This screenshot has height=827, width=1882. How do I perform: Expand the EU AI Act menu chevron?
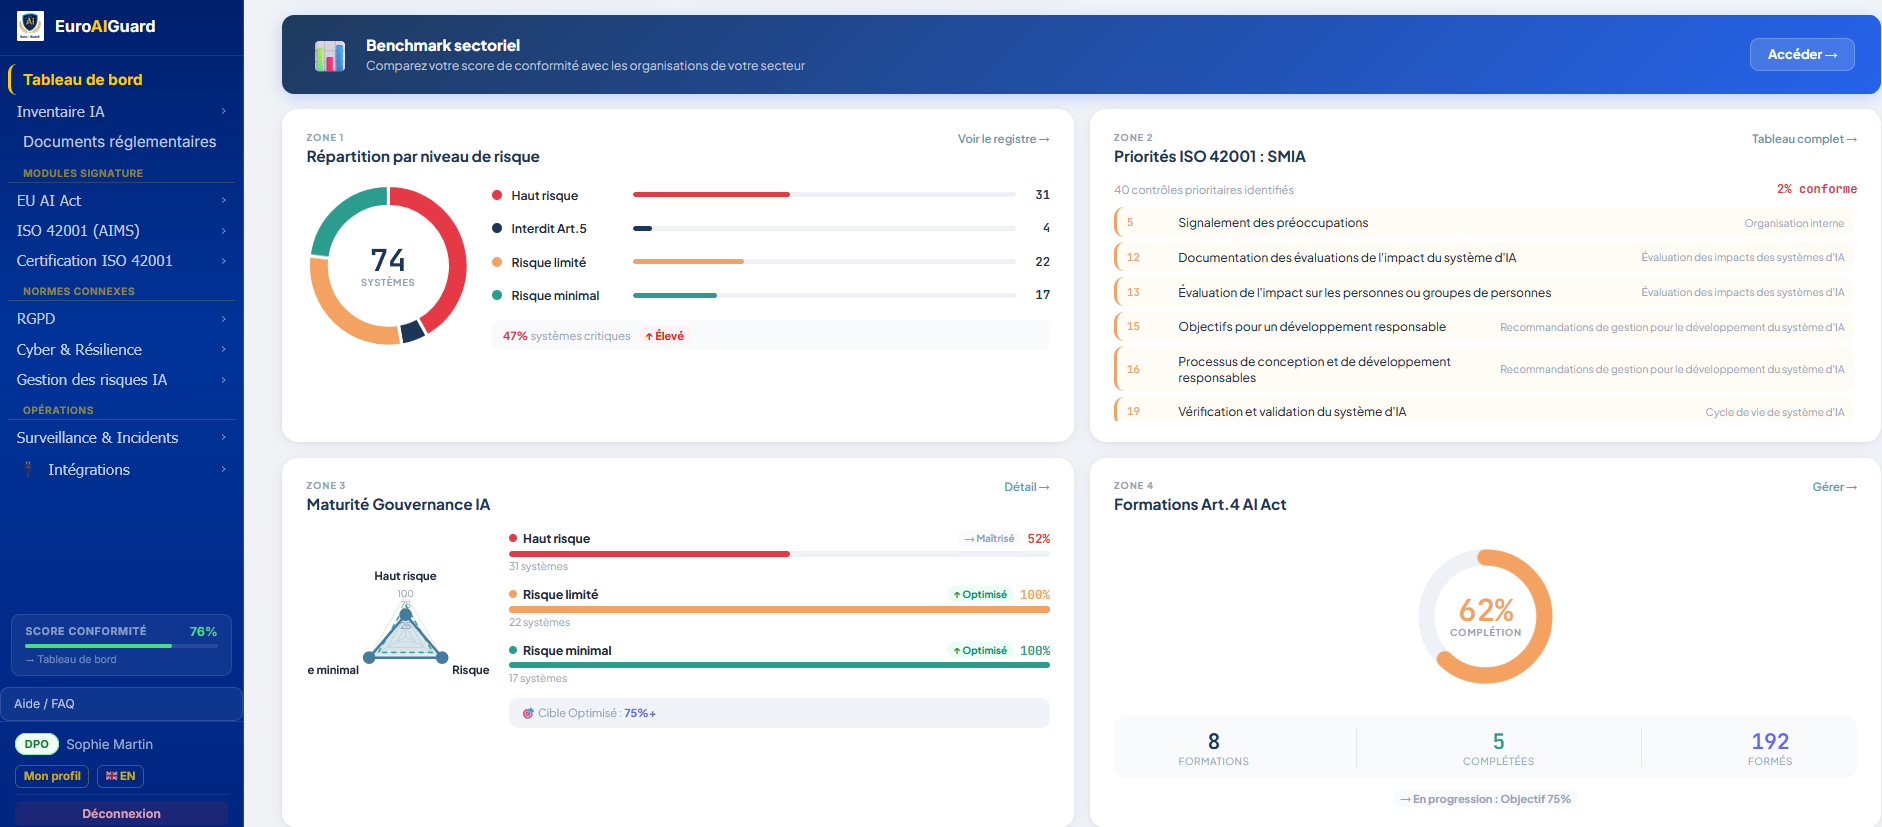tap(223, 200)
